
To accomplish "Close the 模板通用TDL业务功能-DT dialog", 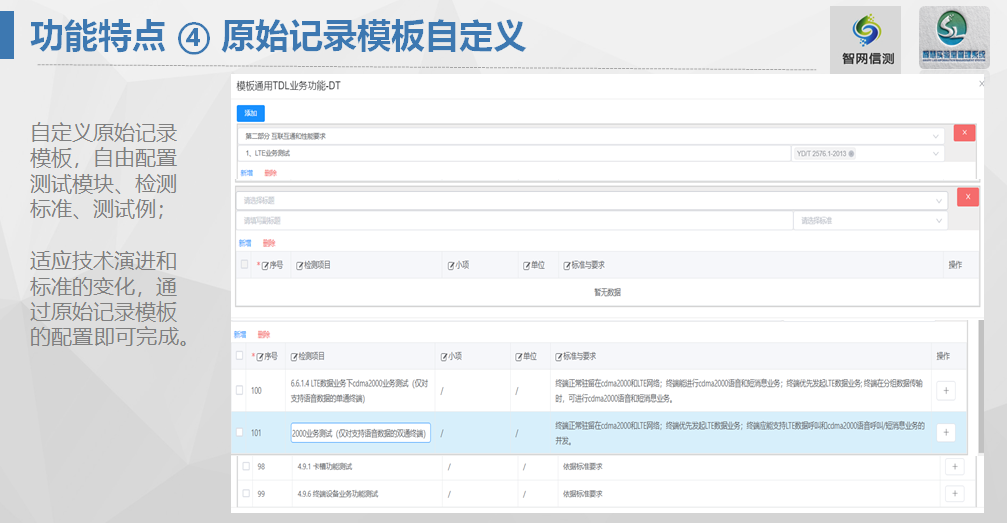I will [981, 84].
